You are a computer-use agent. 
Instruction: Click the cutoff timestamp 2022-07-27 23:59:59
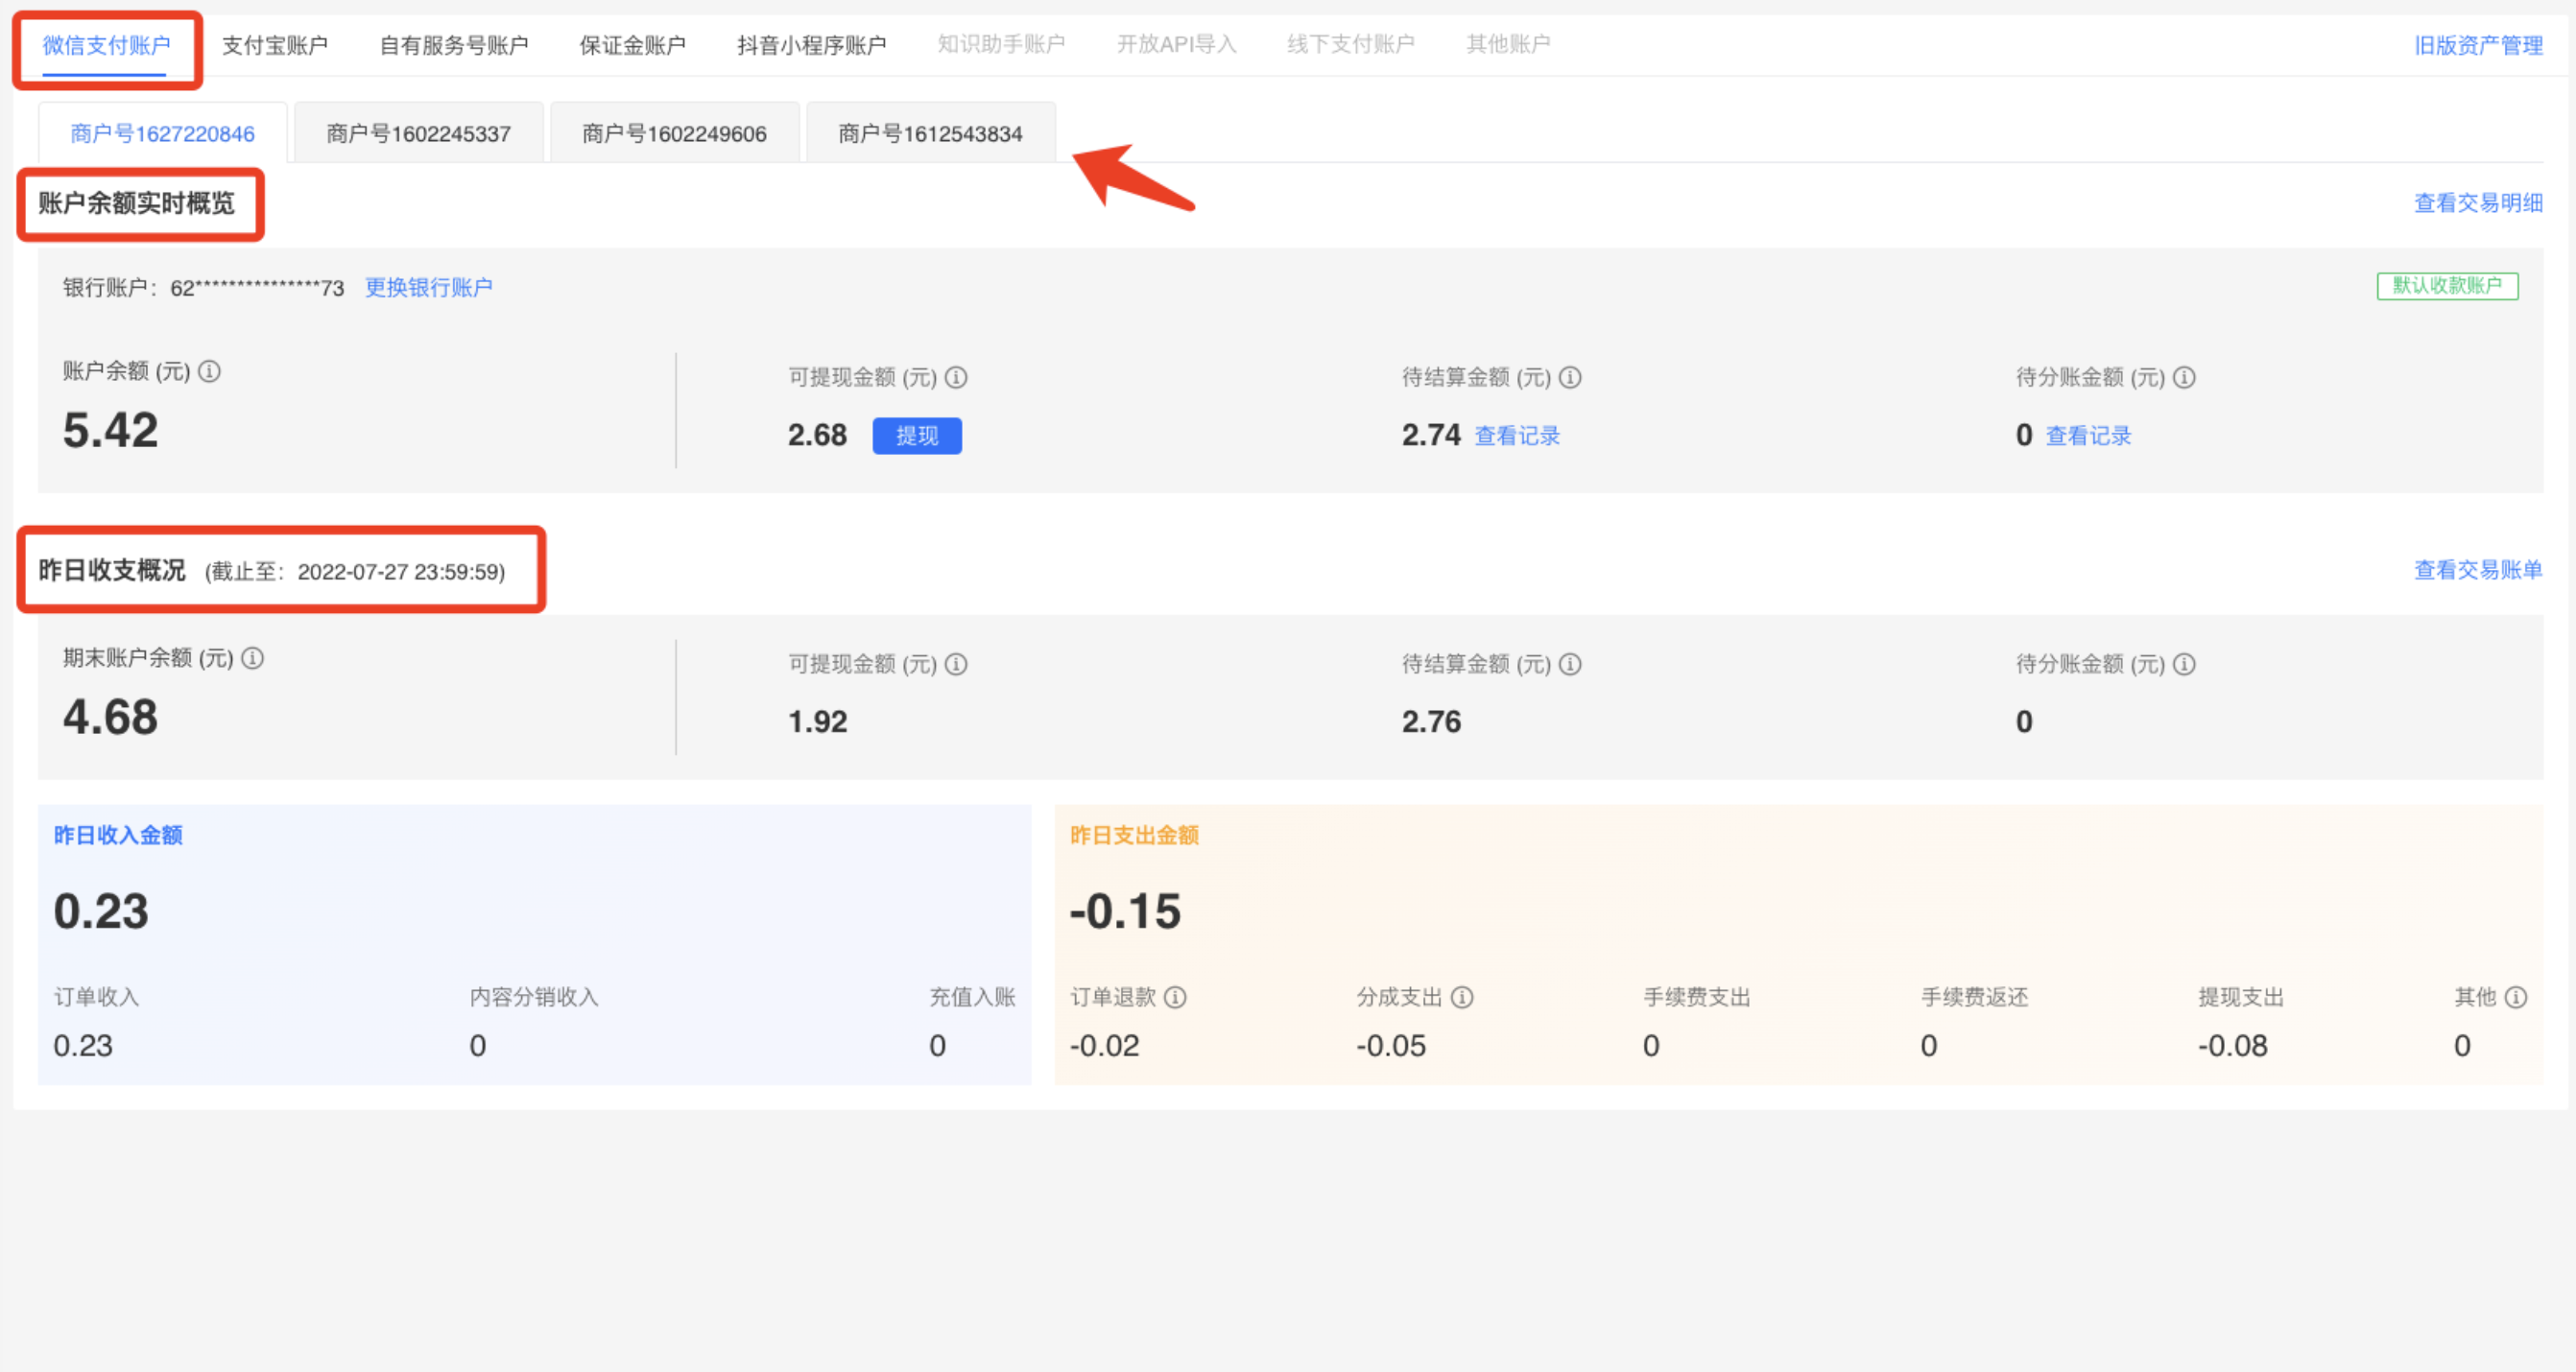click(x=398, y=573)
